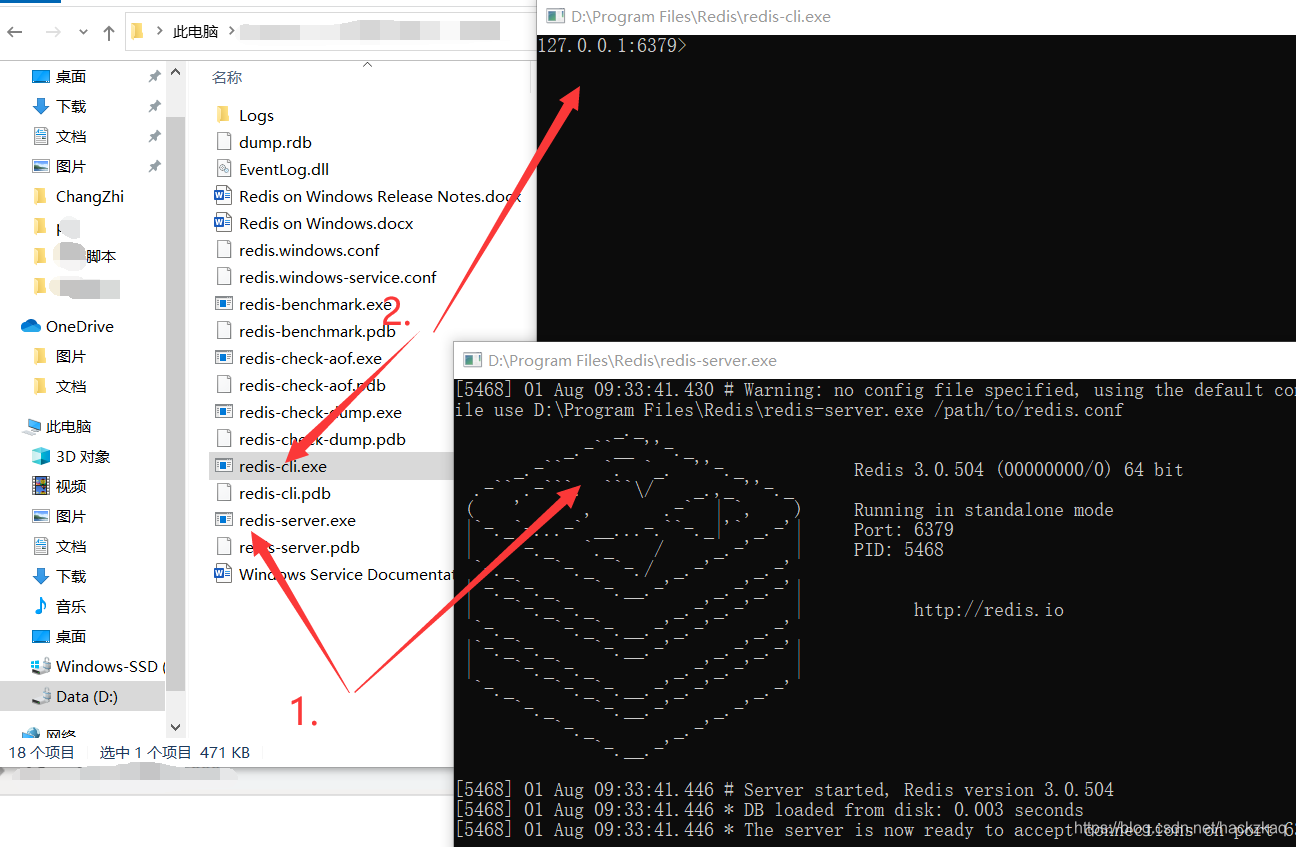This screenshot has width=1296, height=847.
Task: Select OneDrive in the navigation pane
Action: [x=80, y=326]
